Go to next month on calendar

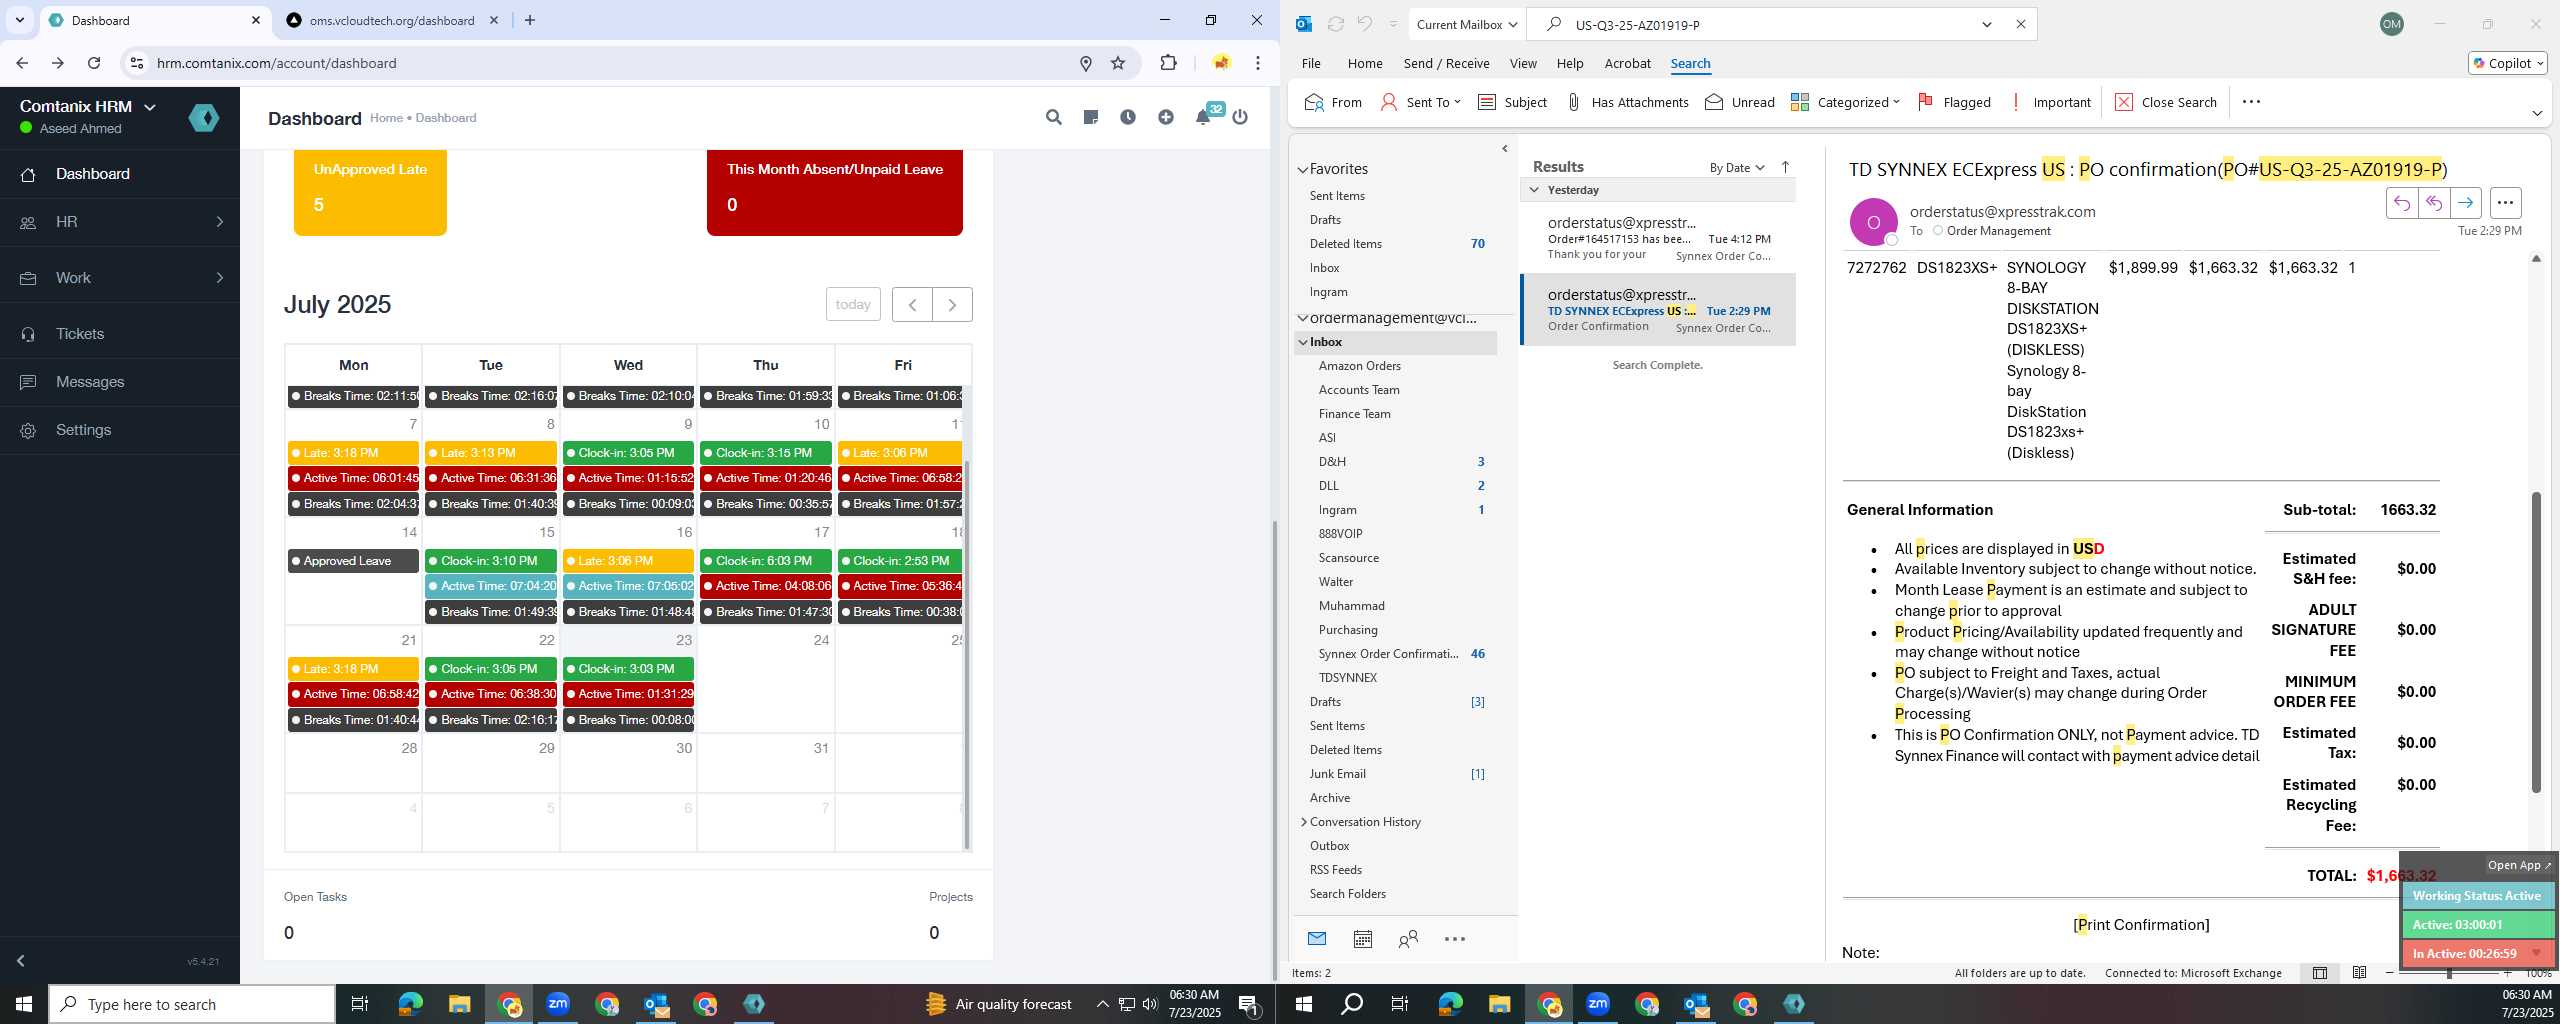tap(952, 304)
